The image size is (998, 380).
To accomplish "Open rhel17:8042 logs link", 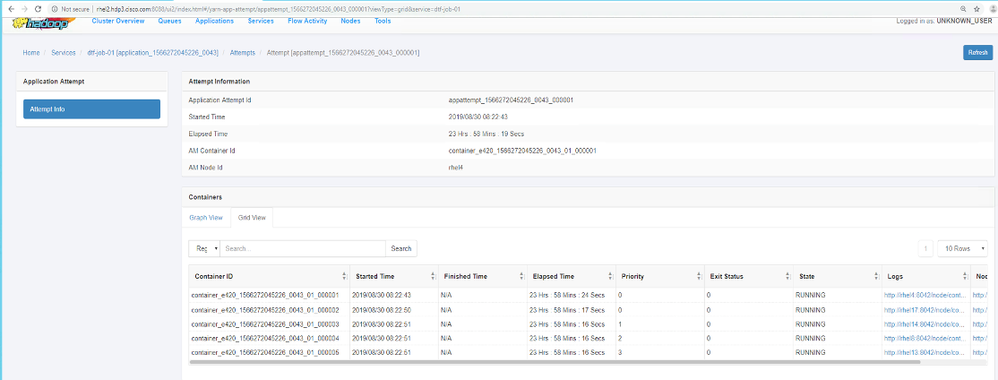I will point(923,310).
